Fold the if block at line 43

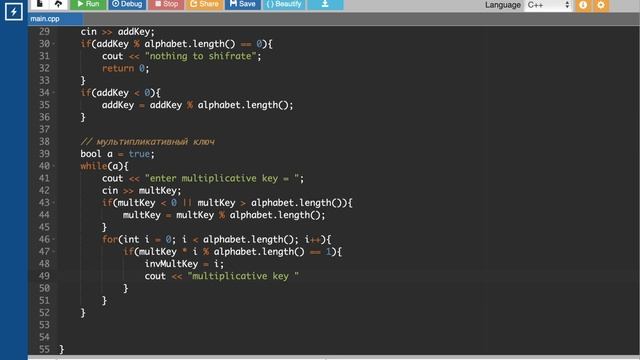click(x=54, y=203)
